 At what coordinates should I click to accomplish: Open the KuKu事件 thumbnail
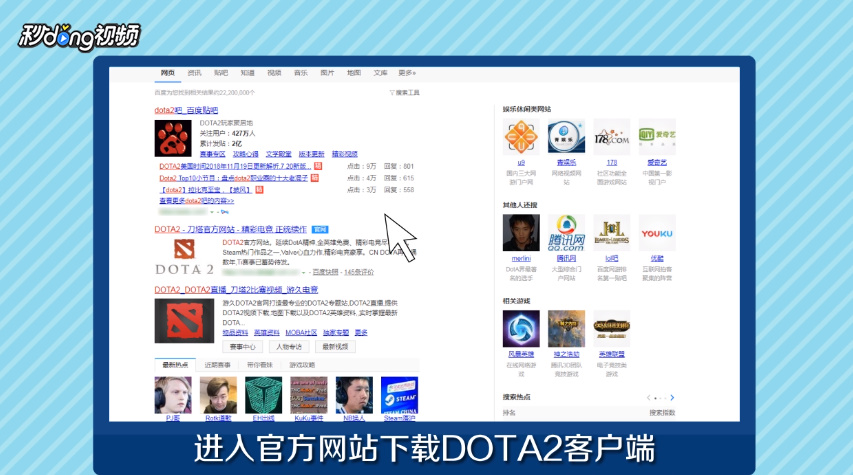pos(309,395)
